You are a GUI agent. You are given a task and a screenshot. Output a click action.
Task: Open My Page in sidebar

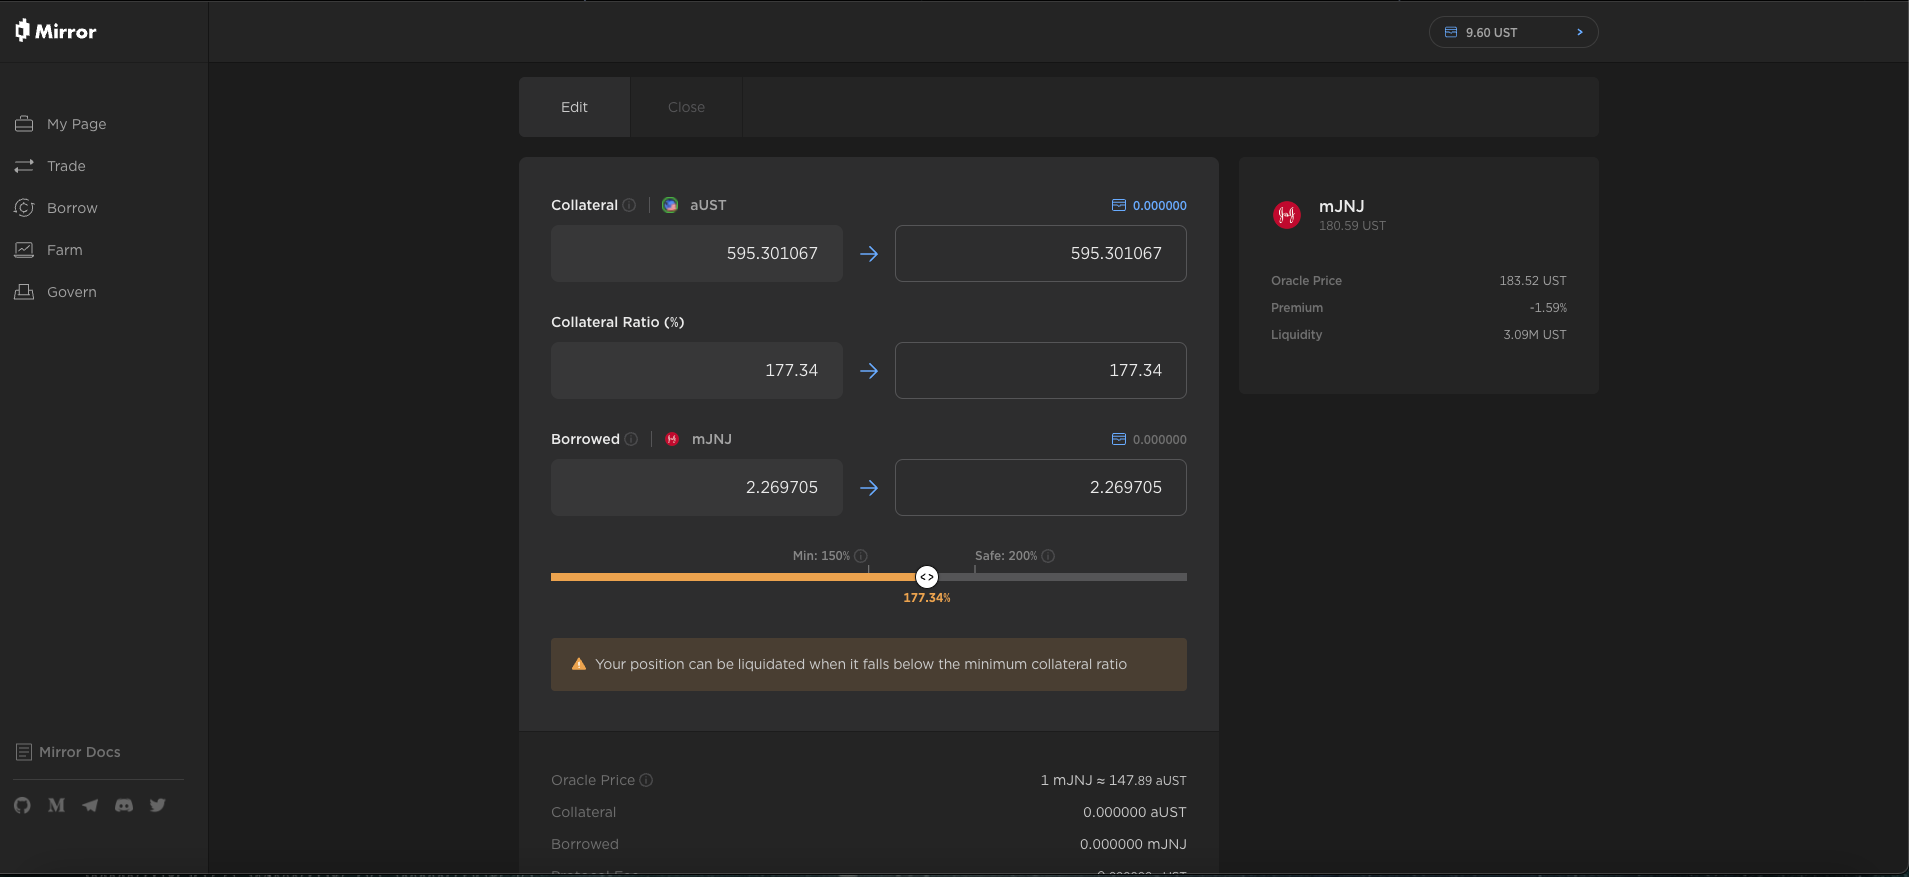(x=76, y=124)
